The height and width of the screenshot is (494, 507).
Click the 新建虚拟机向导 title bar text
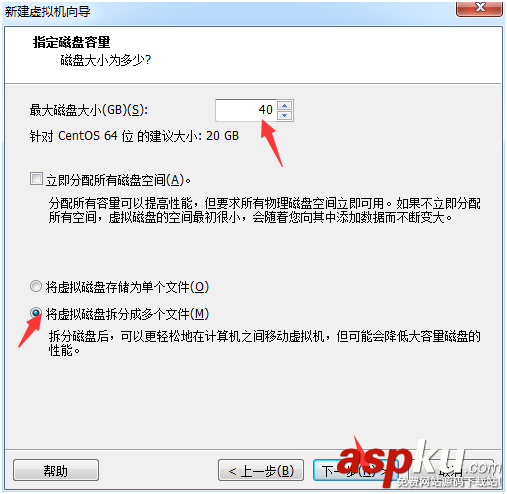pyautogui.click(x=47, y=12)
